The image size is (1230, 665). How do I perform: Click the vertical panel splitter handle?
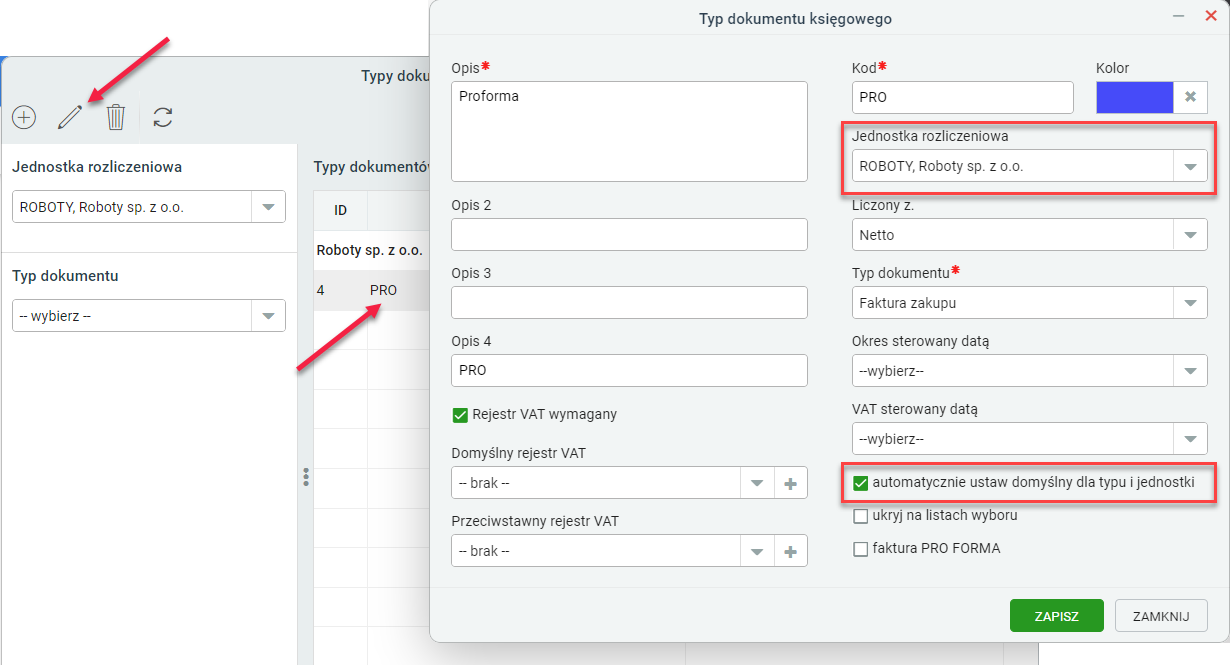[x=306, y=478]
